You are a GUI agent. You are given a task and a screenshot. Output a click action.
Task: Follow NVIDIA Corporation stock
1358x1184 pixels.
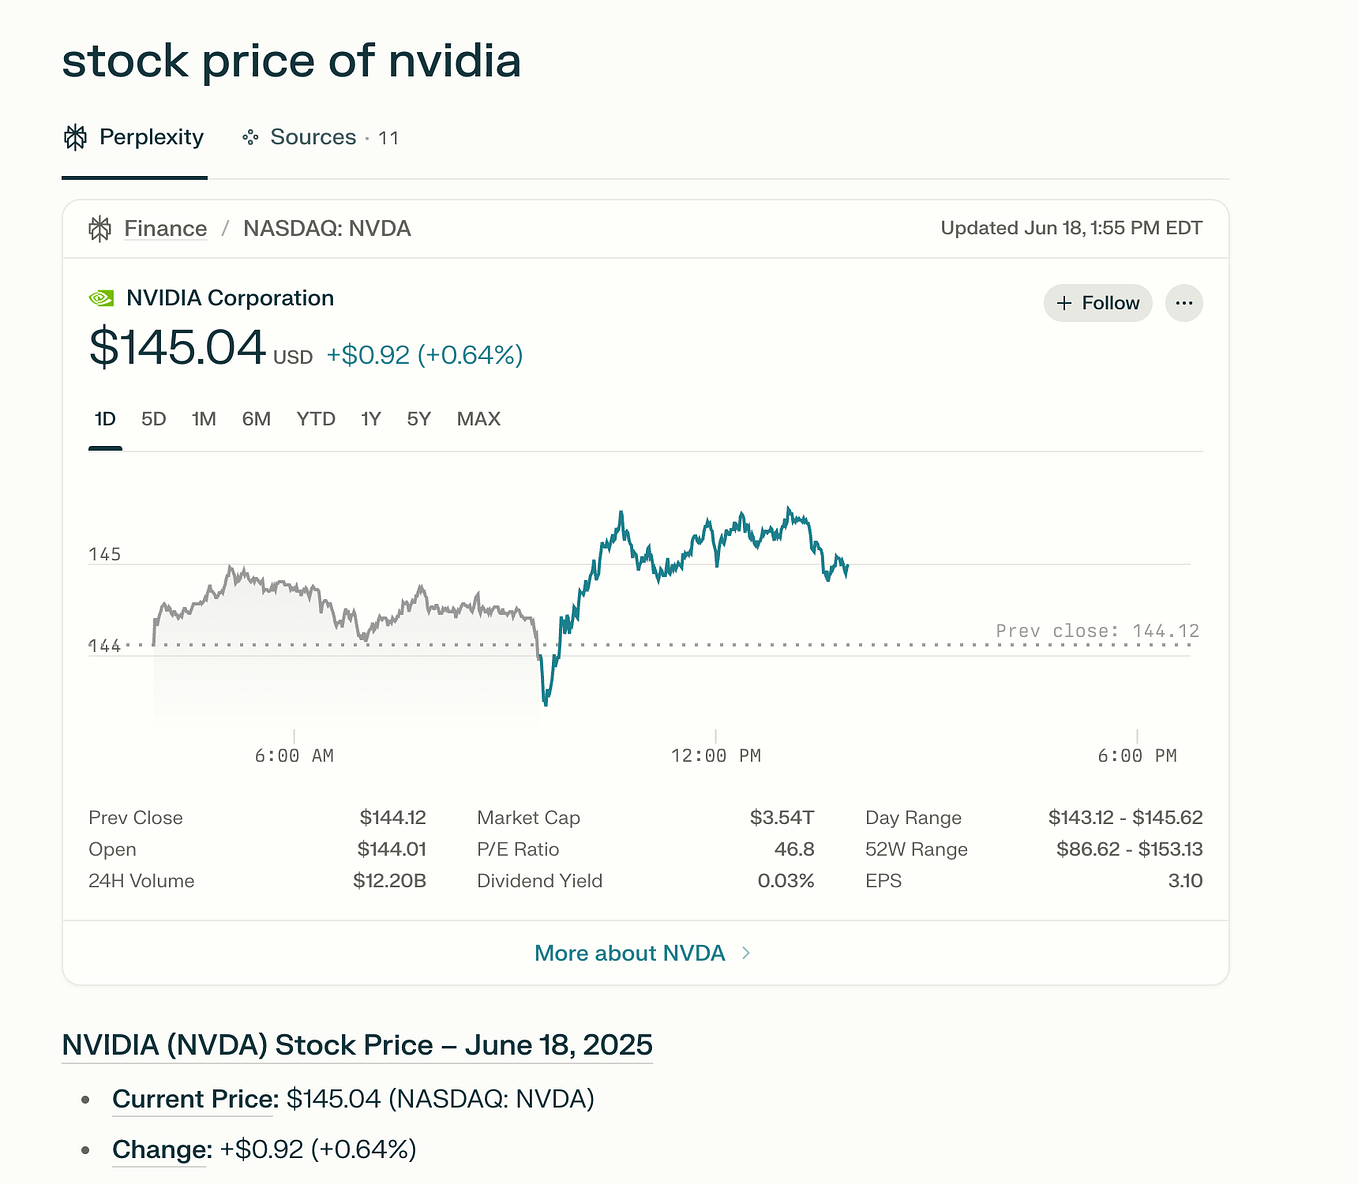click(1097, 303)
